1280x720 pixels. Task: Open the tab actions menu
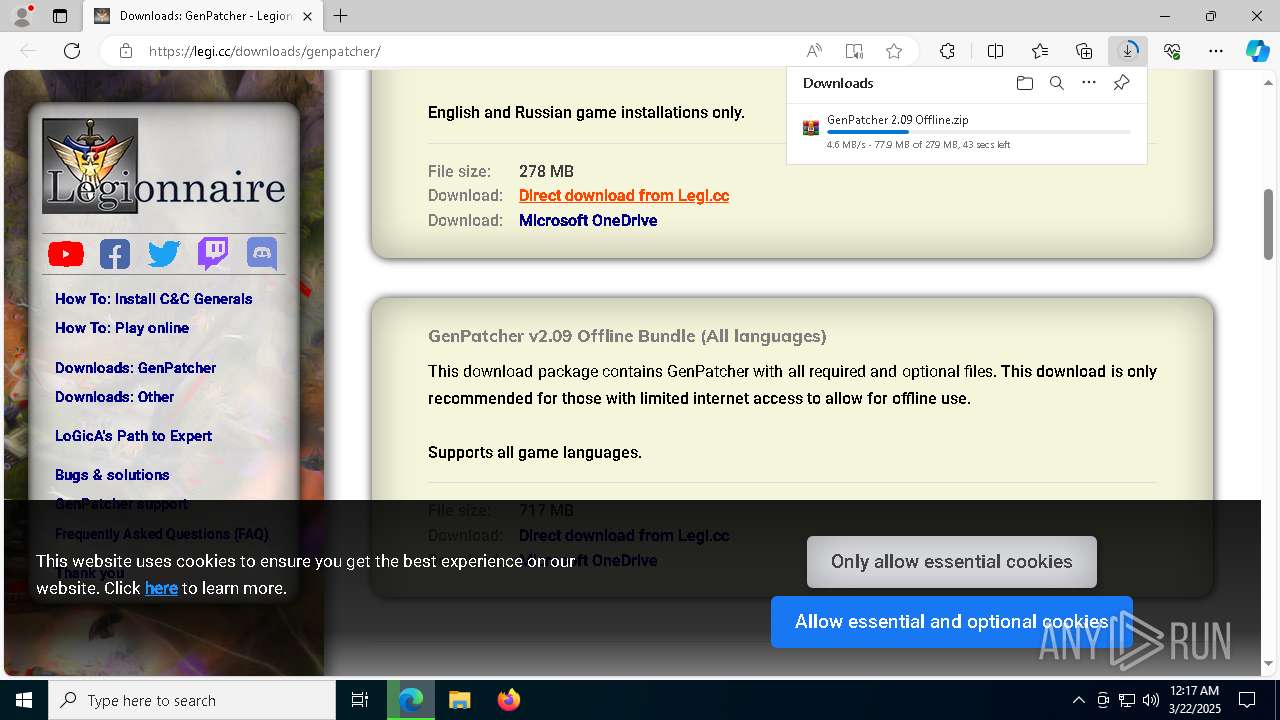click(60, 16)
